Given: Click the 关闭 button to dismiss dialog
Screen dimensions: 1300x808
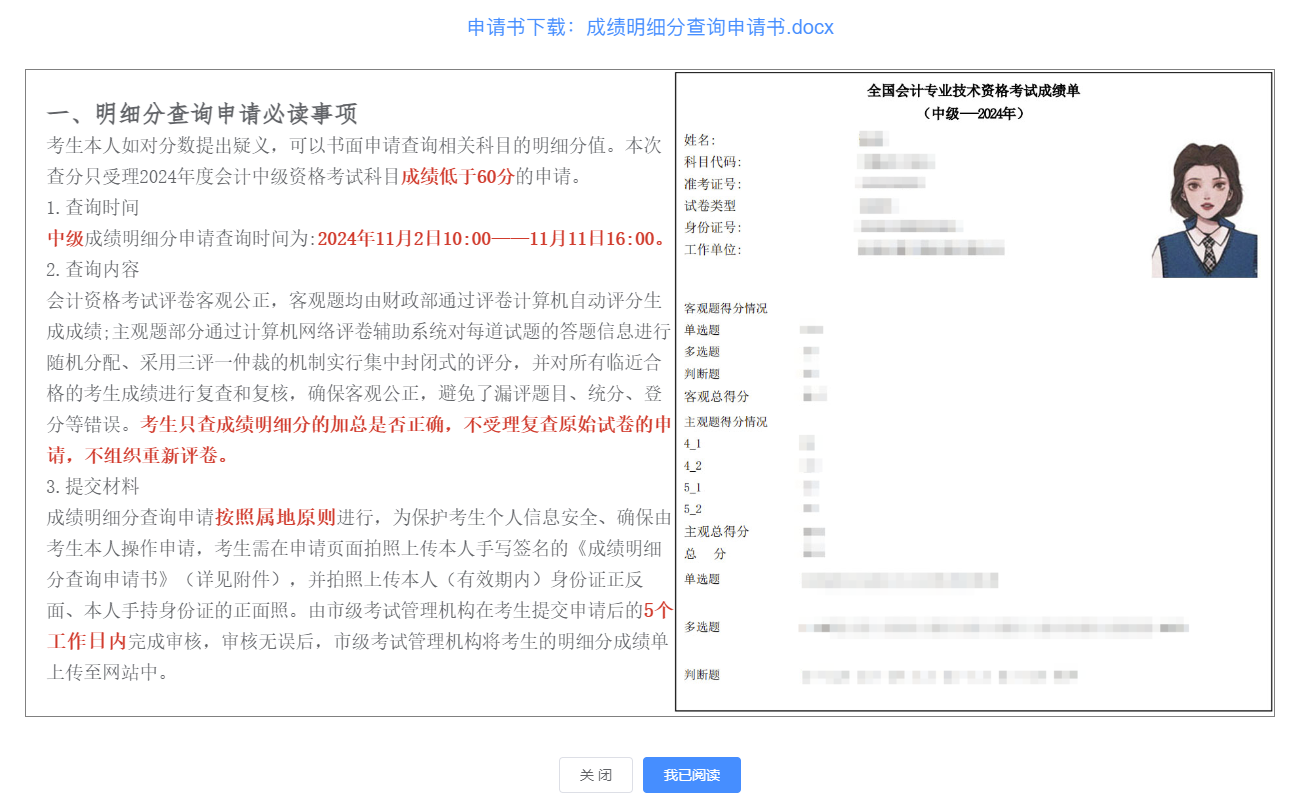Looking at the screenshot, I should pyautogui.click(x=595, y=774).
